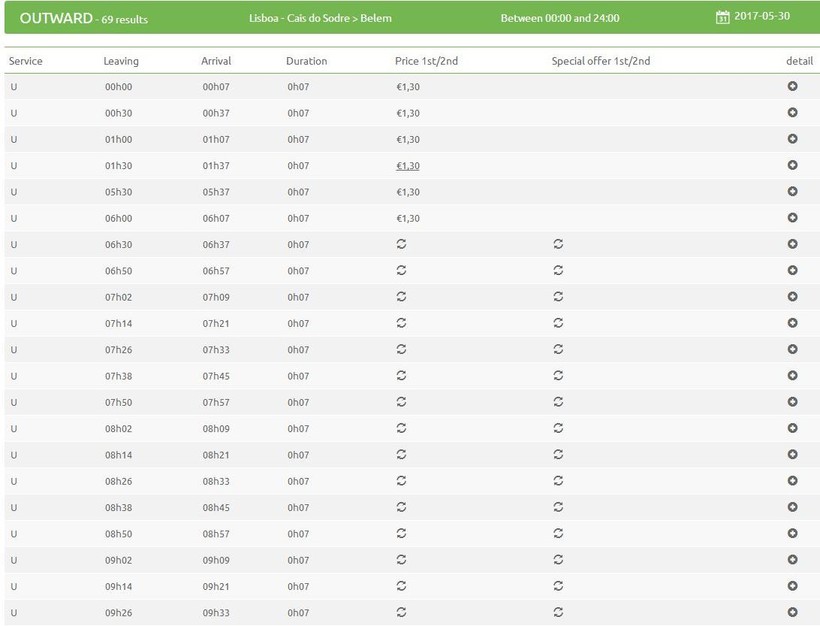Click the €1,30 price for 00h30 train
The width and height of the screenshot is (820, 626).
pos(408,113)
